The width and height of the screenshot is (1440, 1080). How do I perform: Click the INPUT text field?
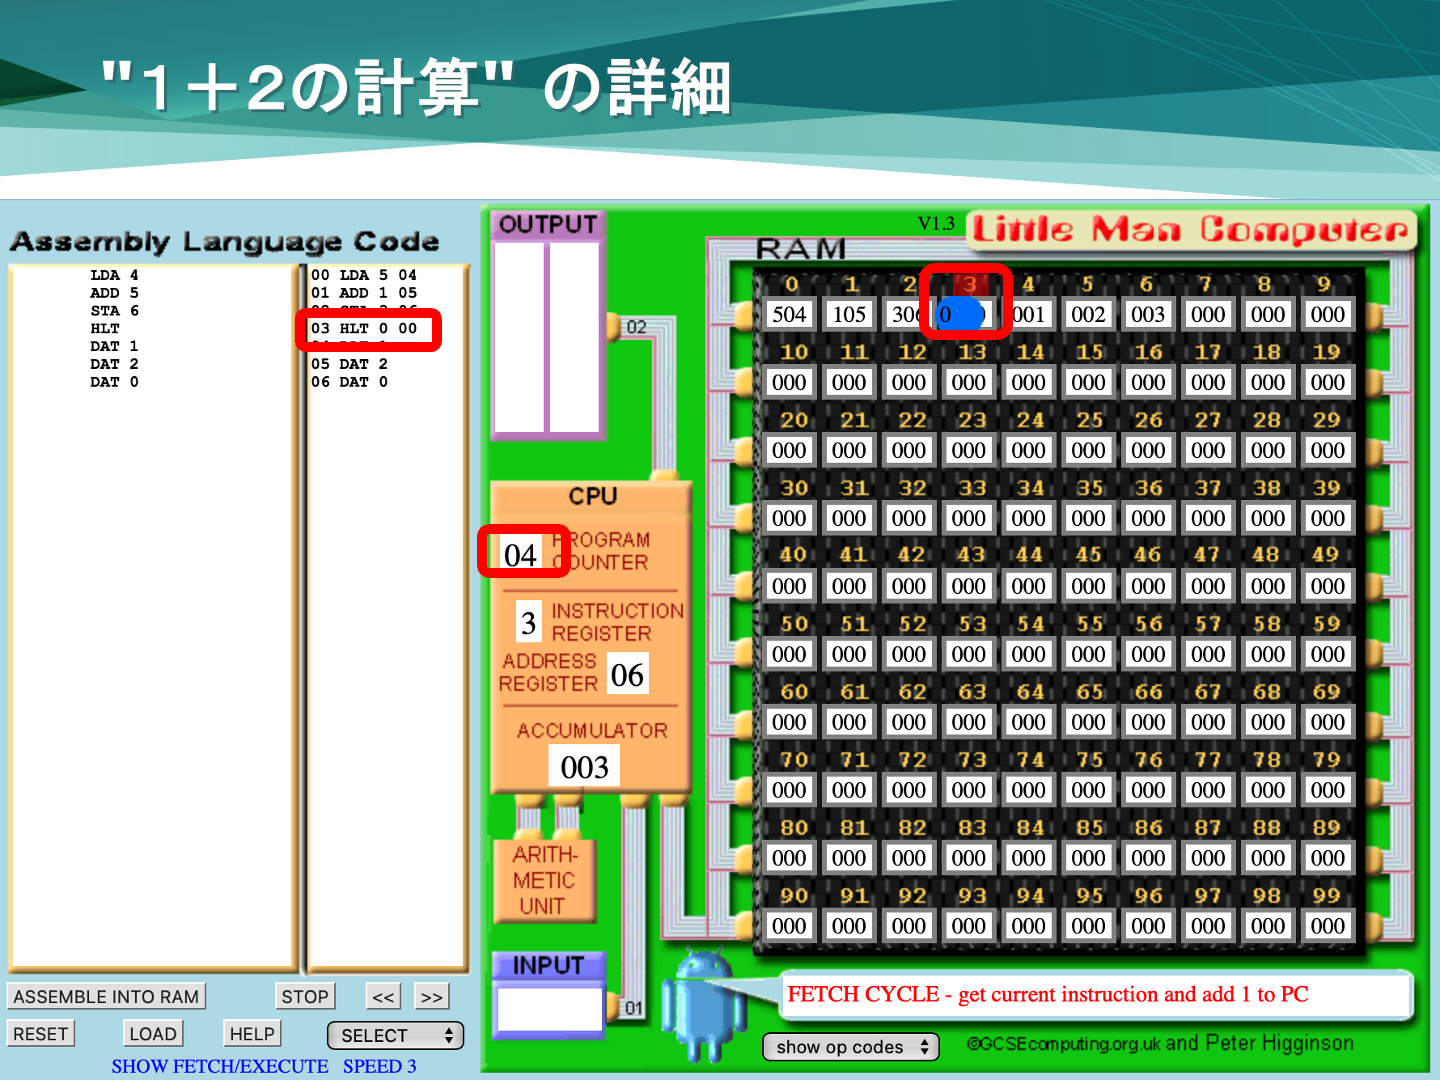coord(549,1009)
